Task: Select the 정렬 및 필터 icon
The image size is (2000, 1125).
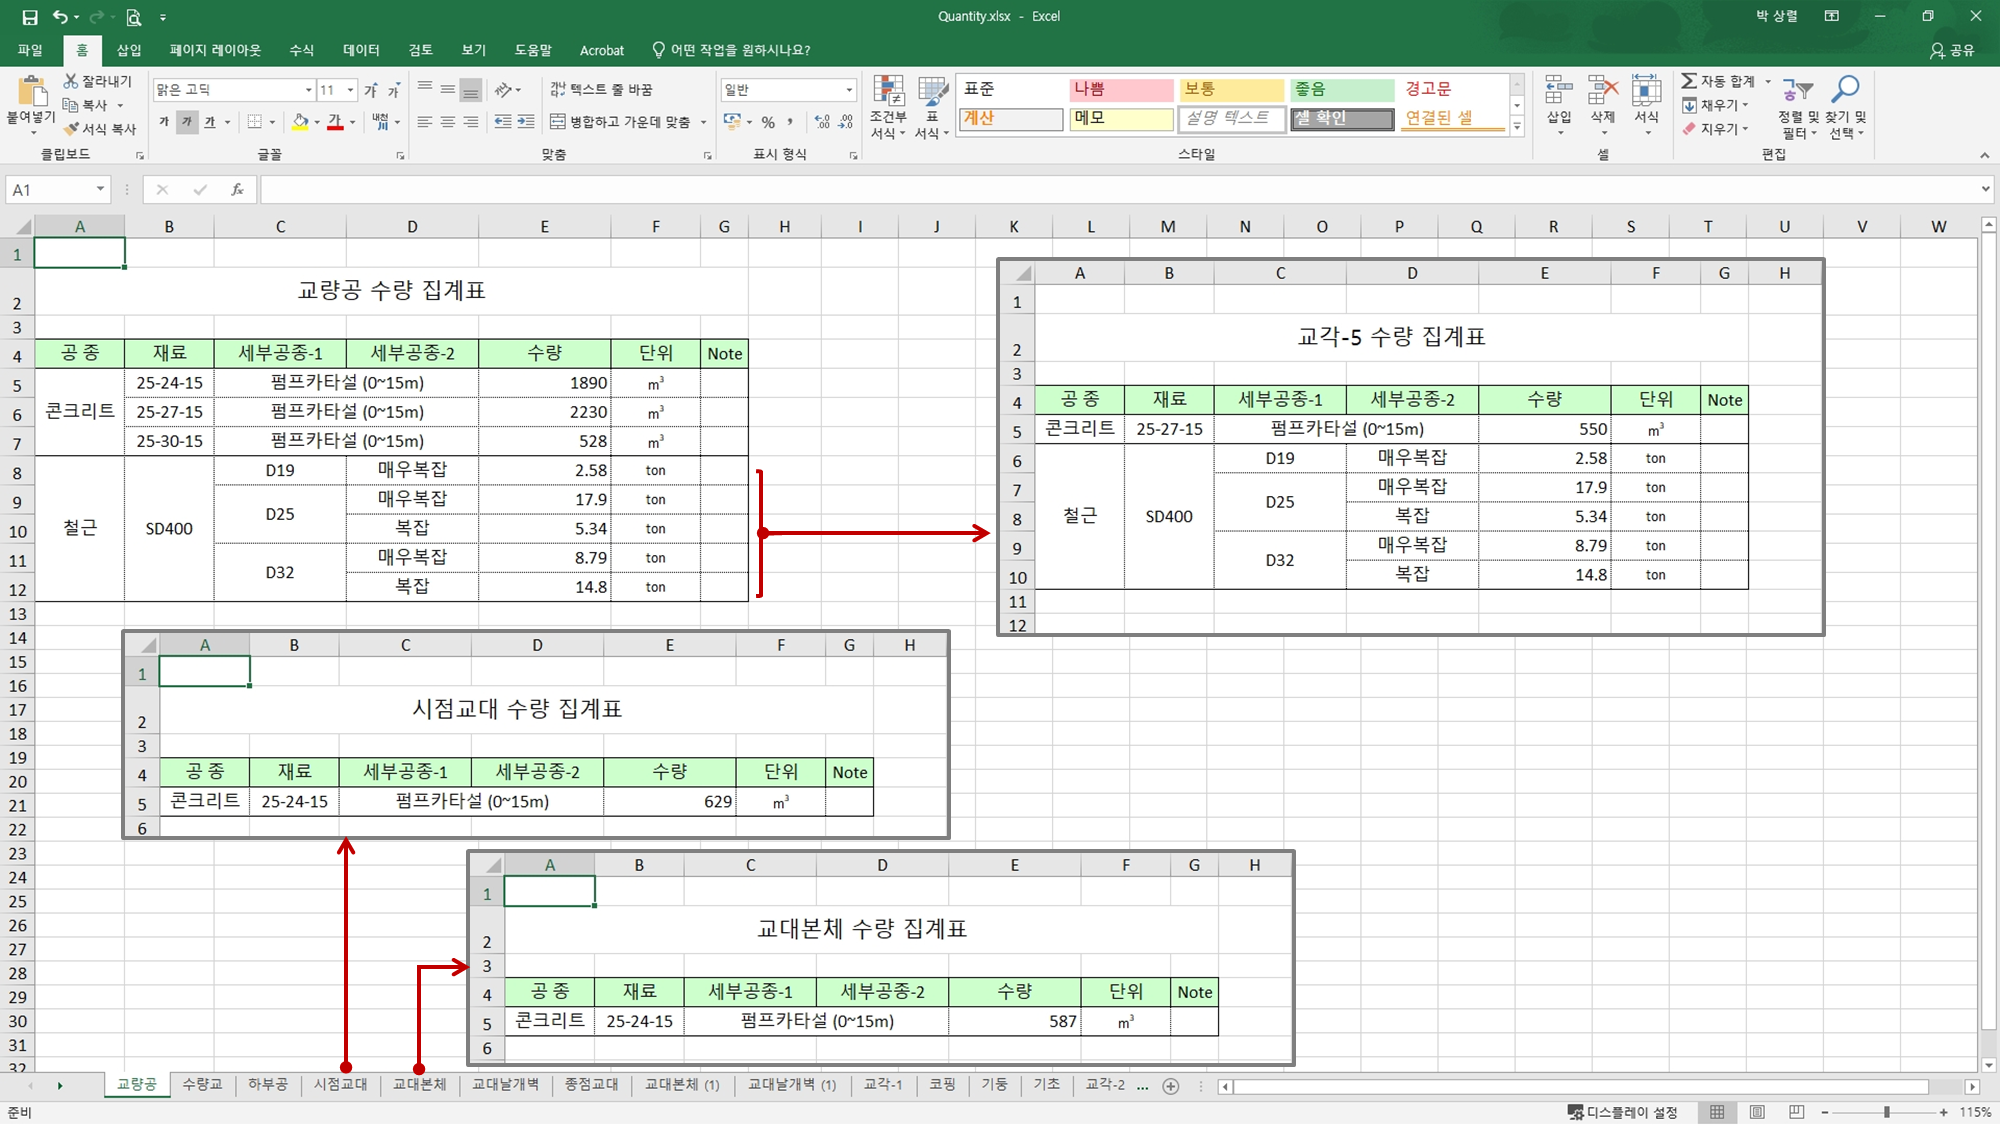Action: coord(1797,105)
